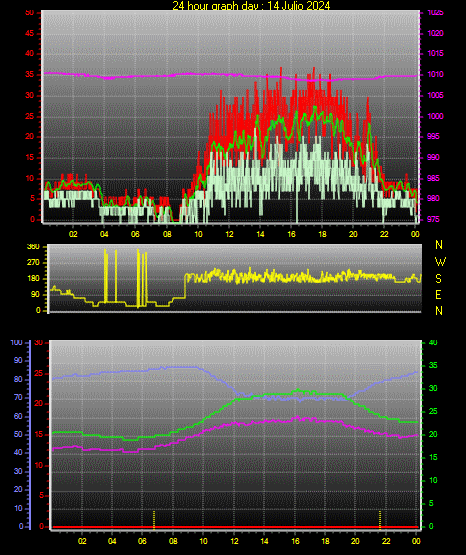Click the magenta 990 pressure axis label
The image size is (466, 555).
pyautogui.click(x=433, y=157)
